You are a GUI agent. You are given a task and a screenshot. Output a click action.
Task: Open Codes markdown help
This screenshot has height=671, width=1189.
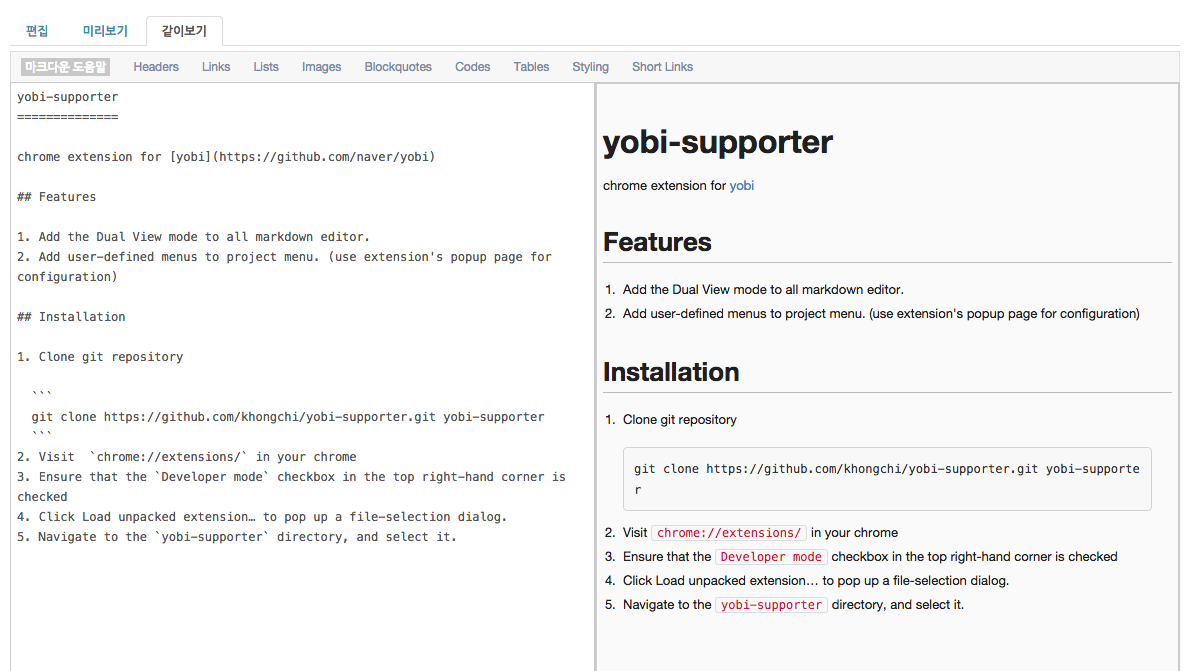[472, 67]
